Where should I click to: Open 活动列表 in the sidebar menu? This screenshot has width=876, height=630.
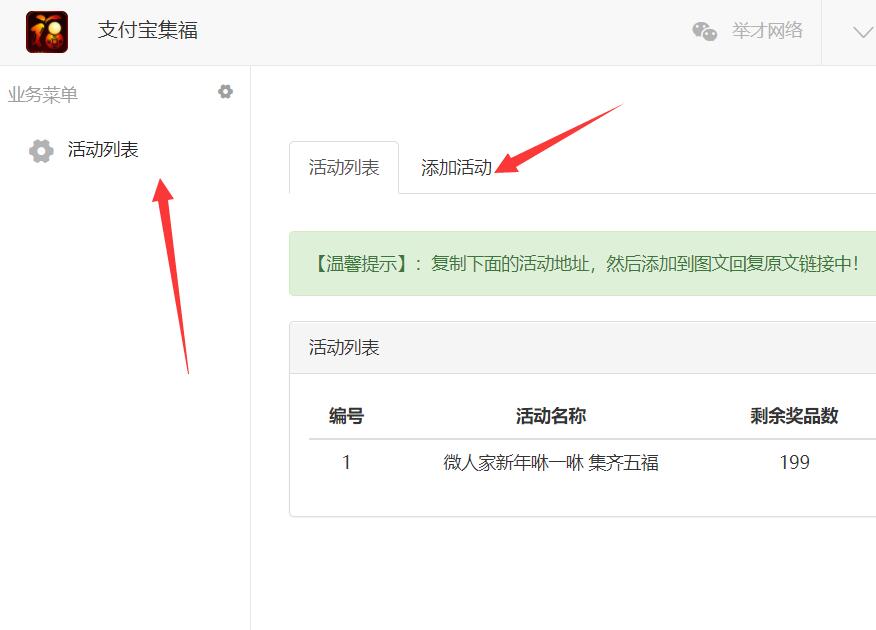103,150
